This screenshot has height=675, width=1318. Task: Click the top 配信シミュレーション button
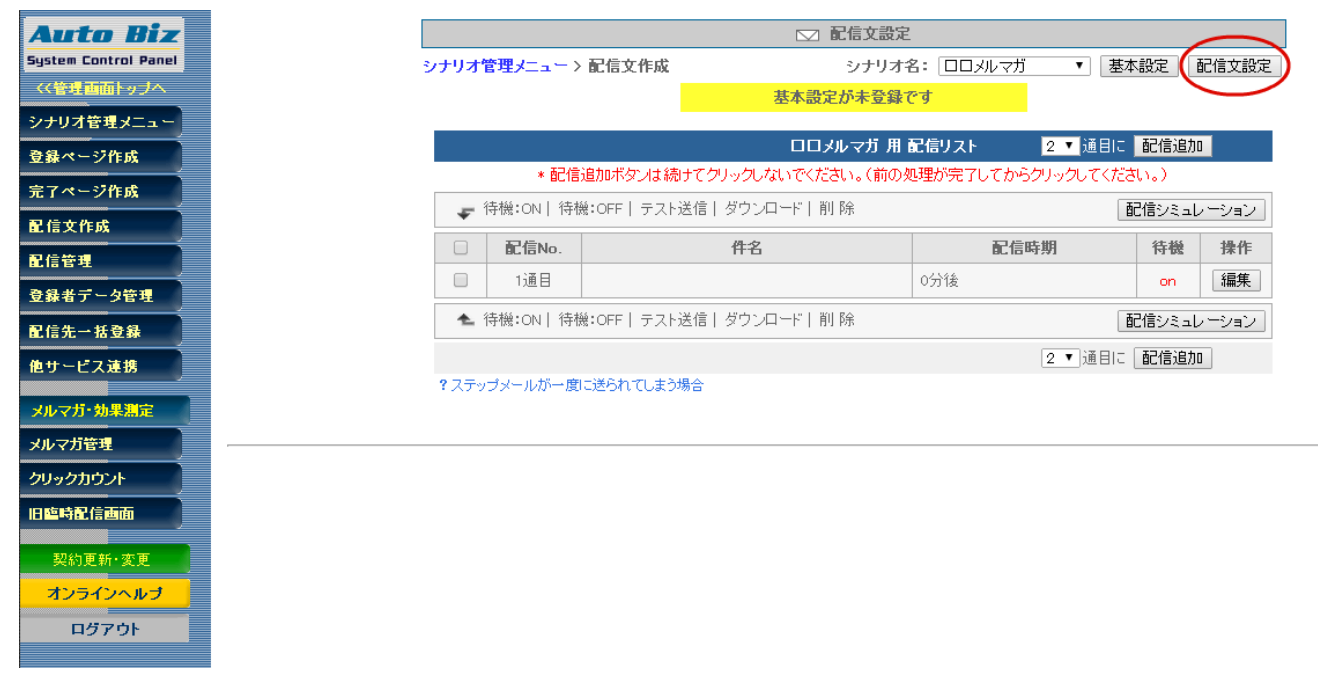coord(1191,210)
